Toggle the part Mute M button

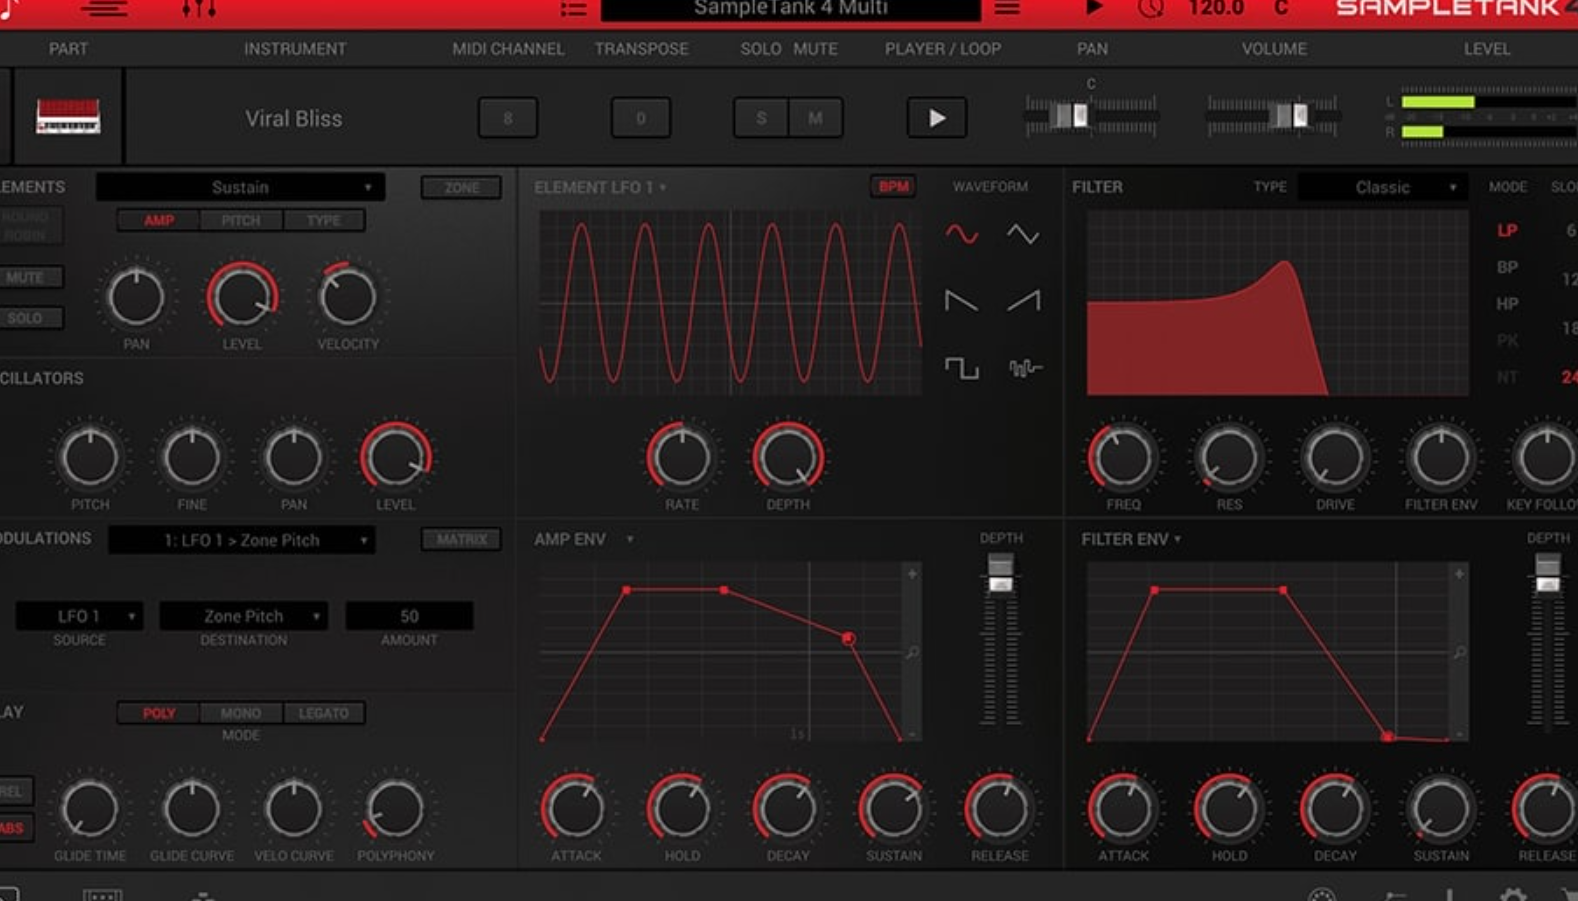[x=815, y=118]
